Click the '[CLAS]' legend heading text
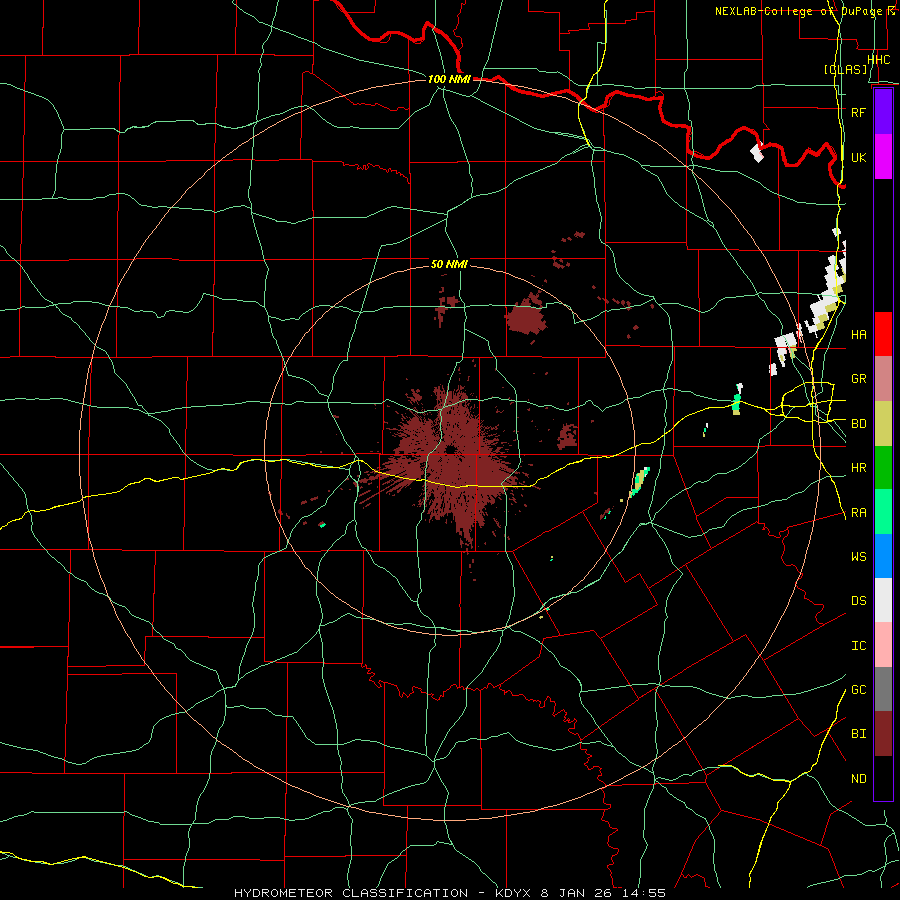The width and height of the screenshot is (900, 900). (845, 69)
